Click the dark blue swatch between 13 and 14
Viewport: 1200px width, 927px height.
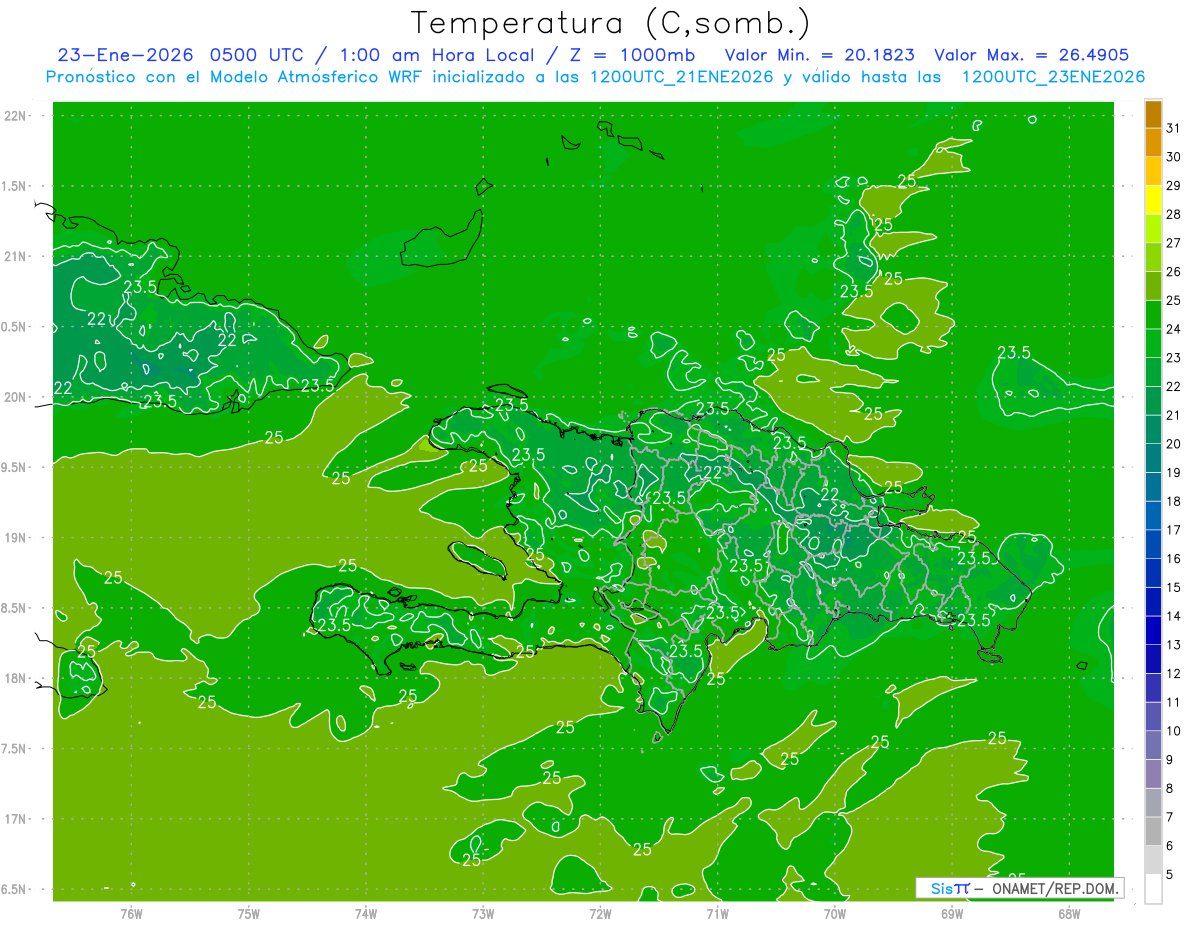1153,630
